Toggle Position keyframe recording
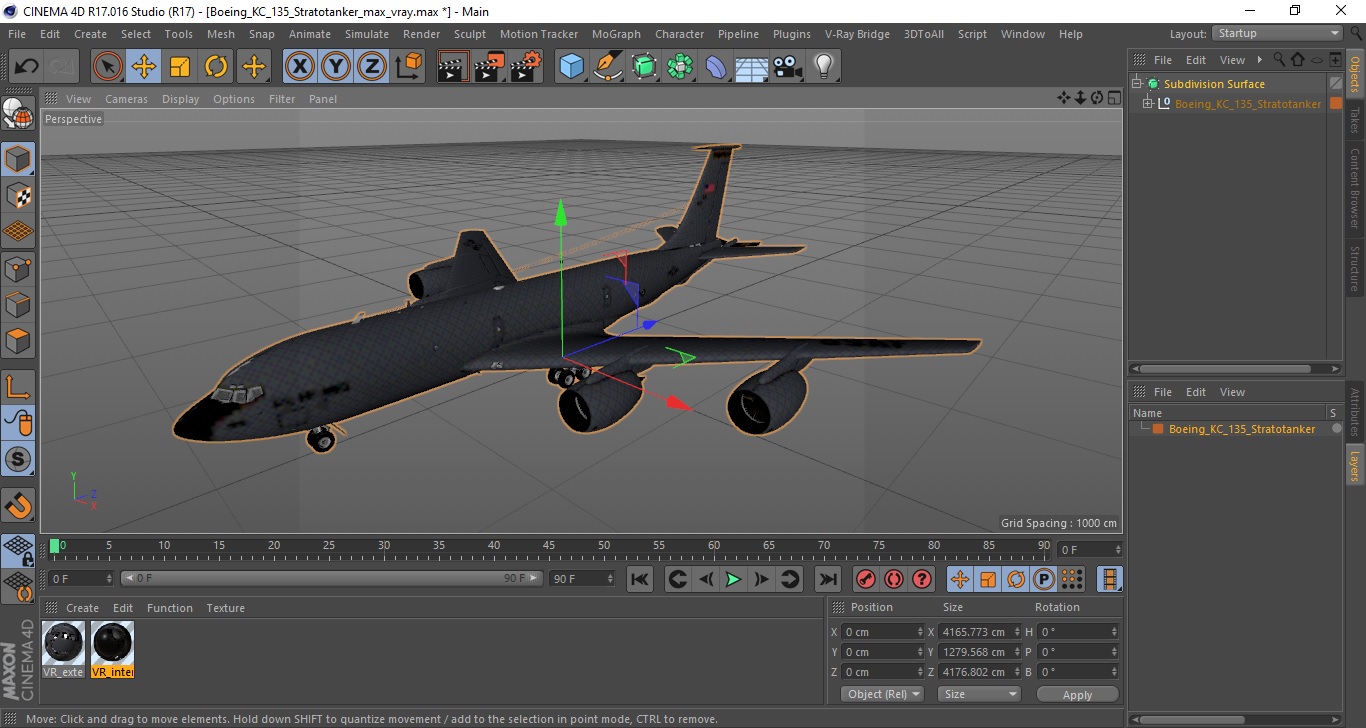 tap(960, 579)
